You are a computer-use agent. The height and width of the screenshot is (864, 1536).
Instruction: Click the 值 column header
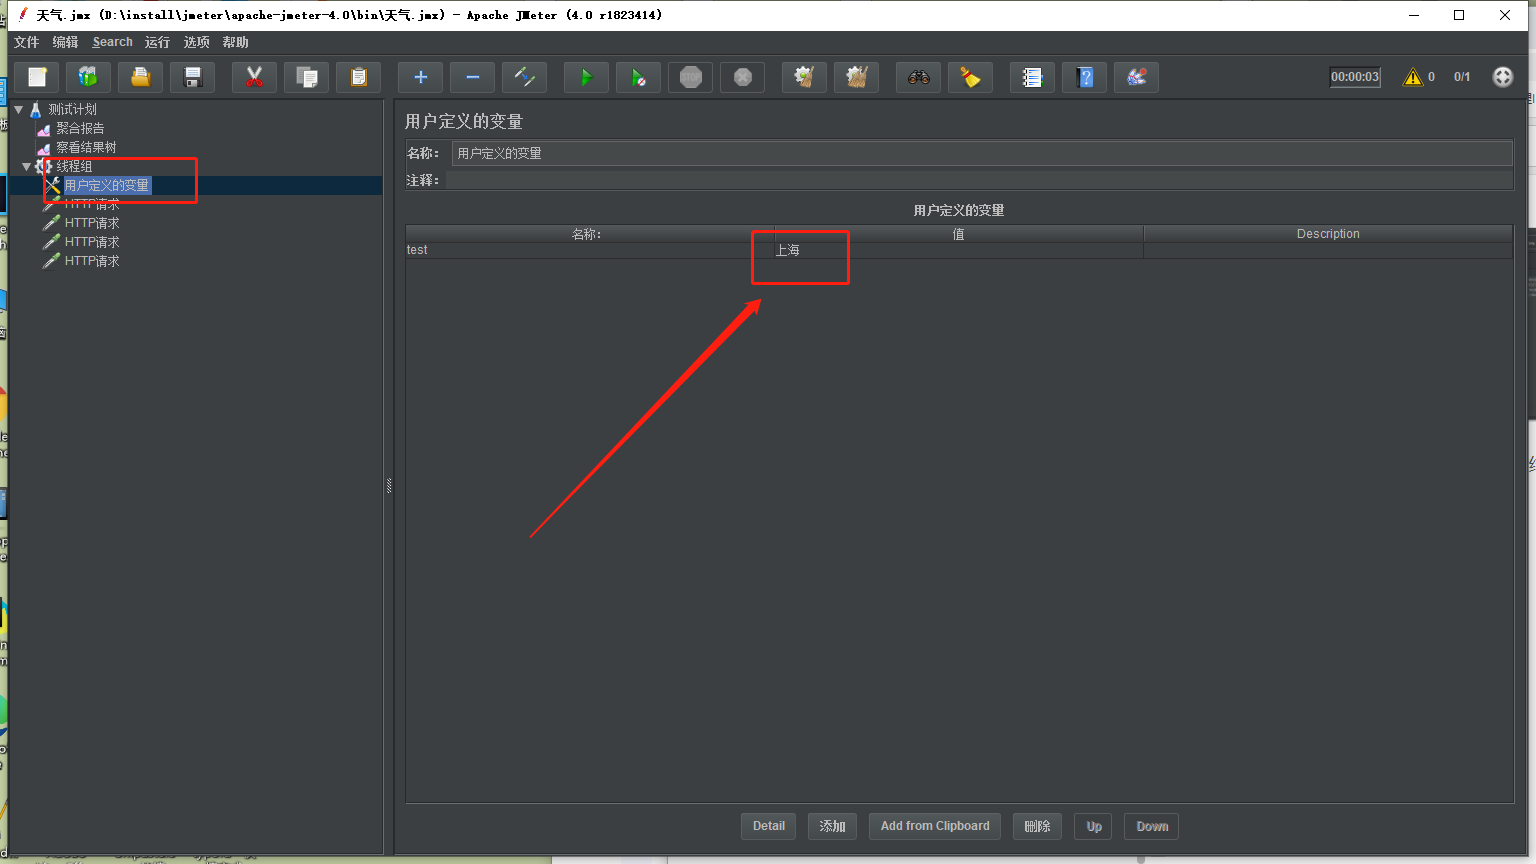pyautogui.click(x=958, y=234)
